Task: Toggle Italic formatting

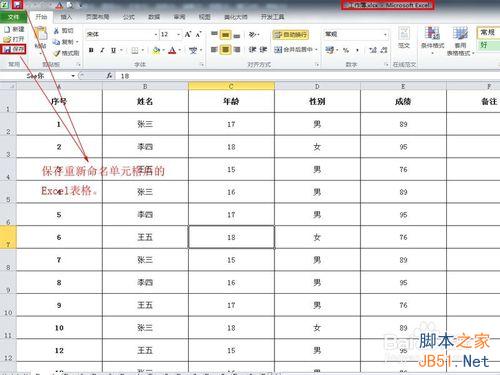Action: [x=102, y=50]
